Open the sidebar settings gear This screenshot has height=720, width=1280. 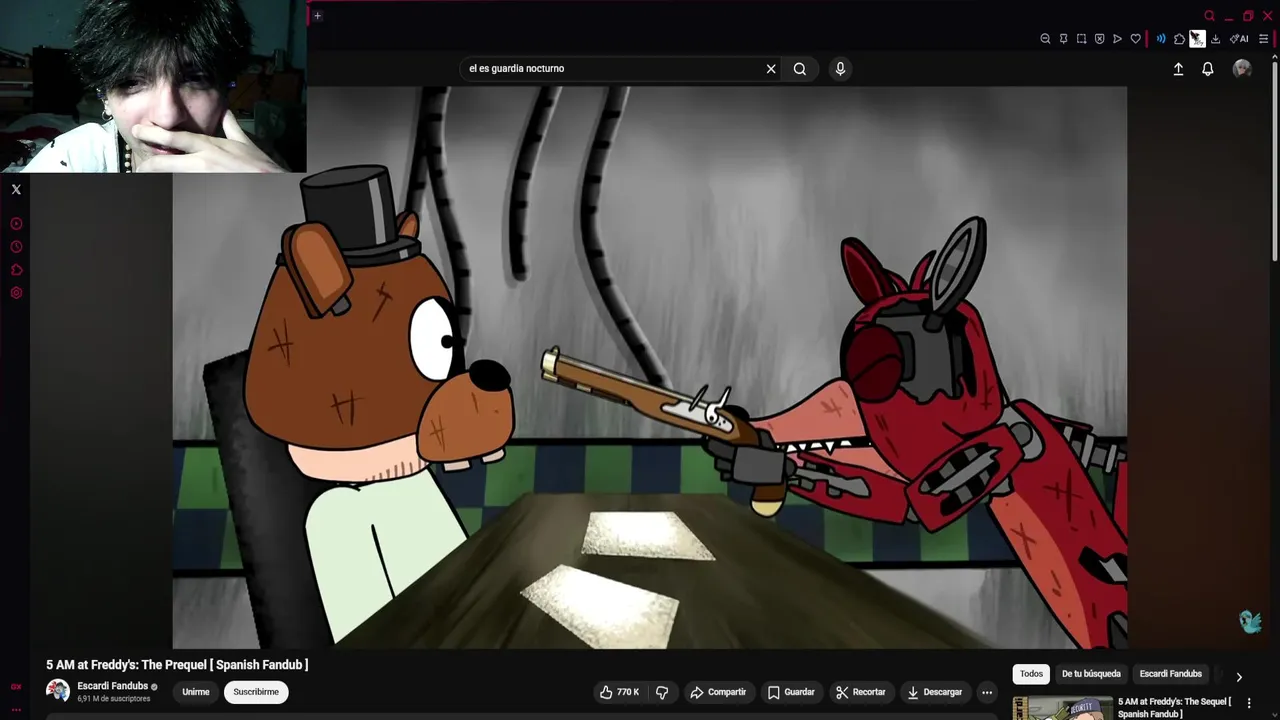click(x=16, y=293)
